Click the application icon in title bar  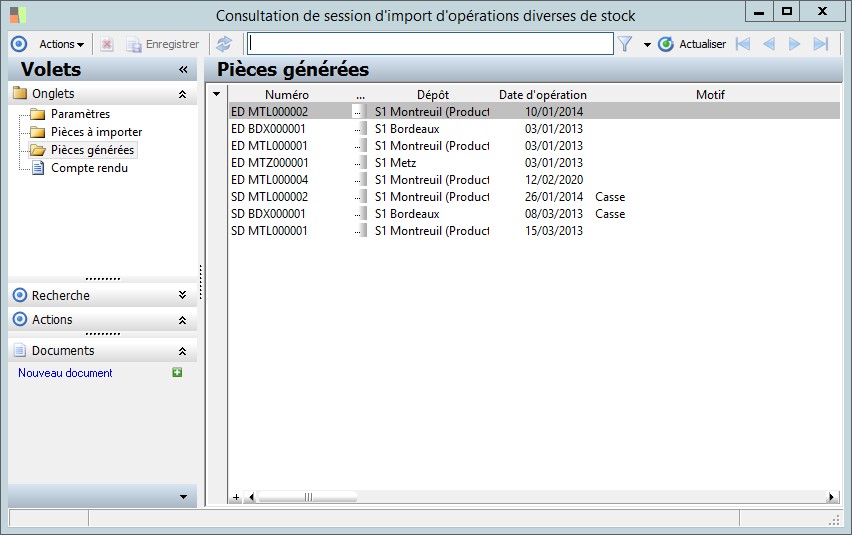18,15
